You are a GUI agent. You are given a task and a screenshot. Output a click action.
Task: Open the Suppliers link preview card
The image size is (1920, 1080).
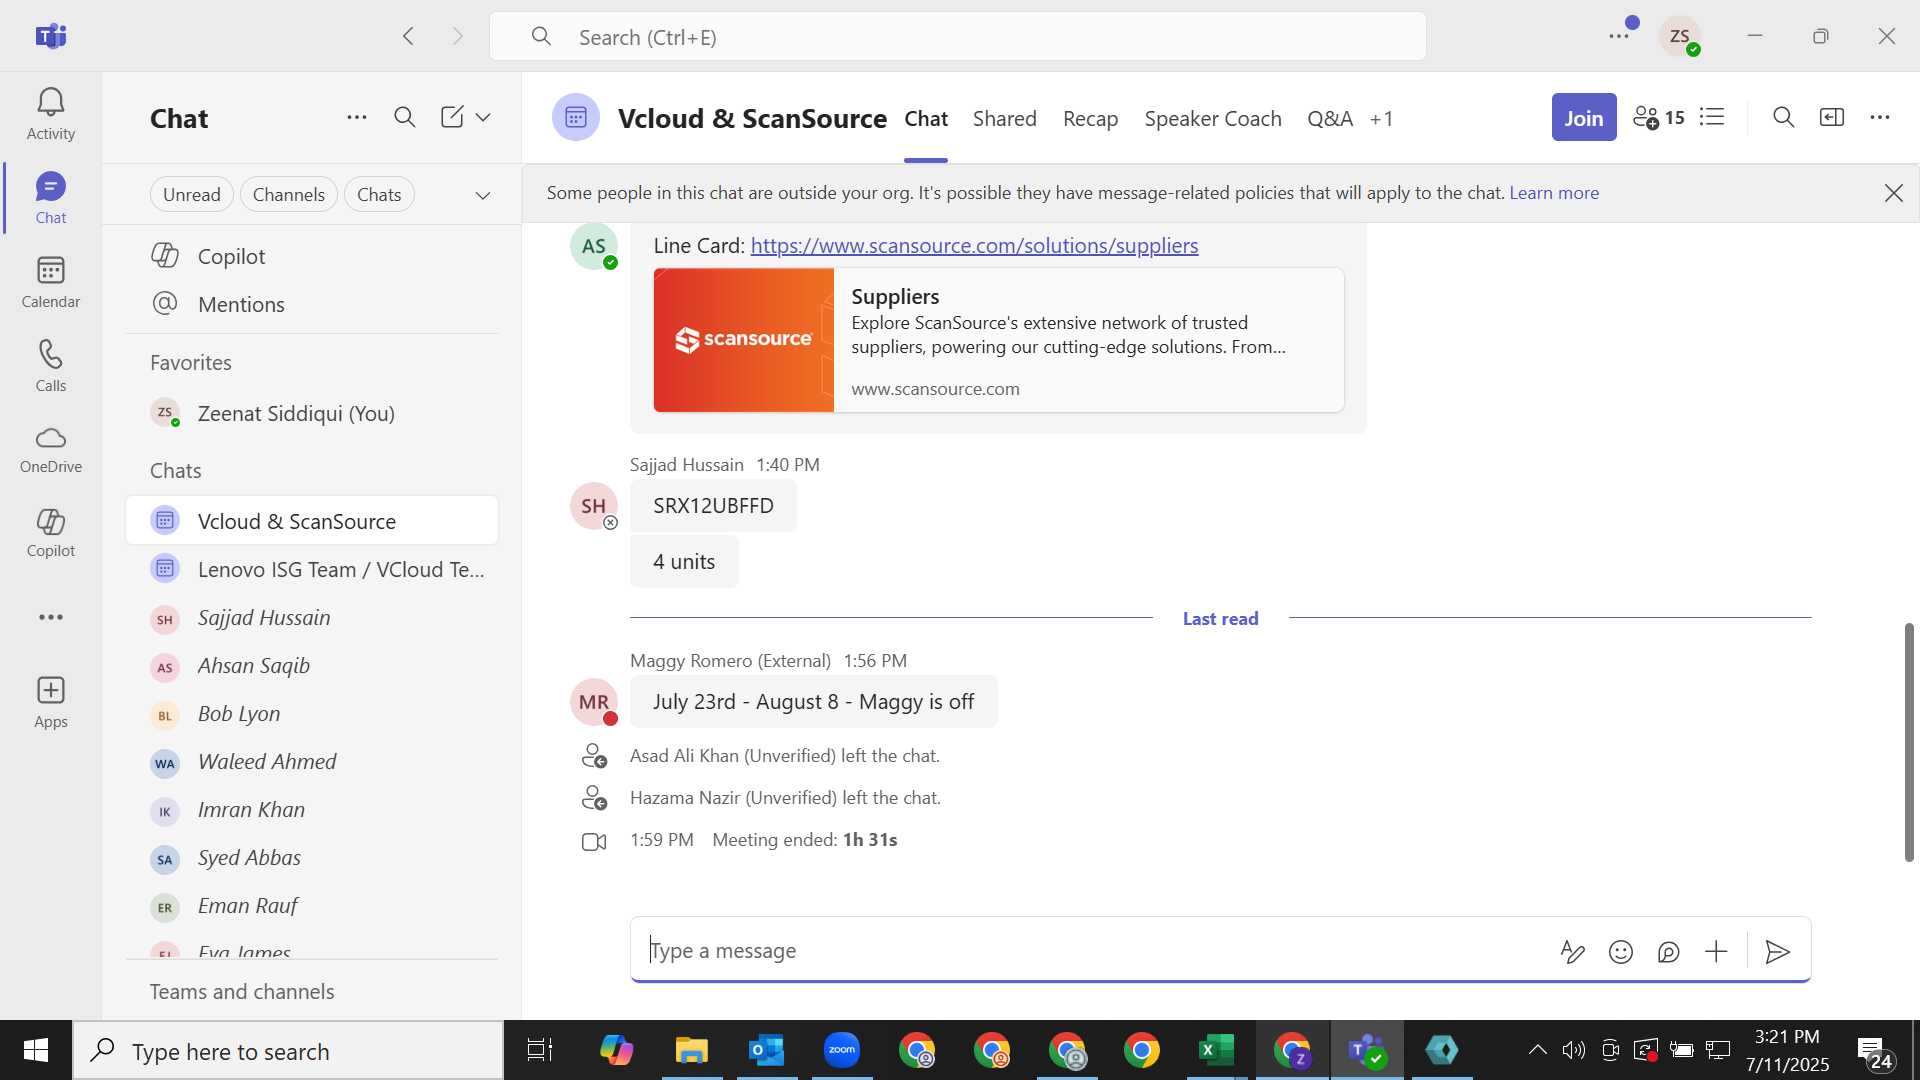click(x=998, y=340)
